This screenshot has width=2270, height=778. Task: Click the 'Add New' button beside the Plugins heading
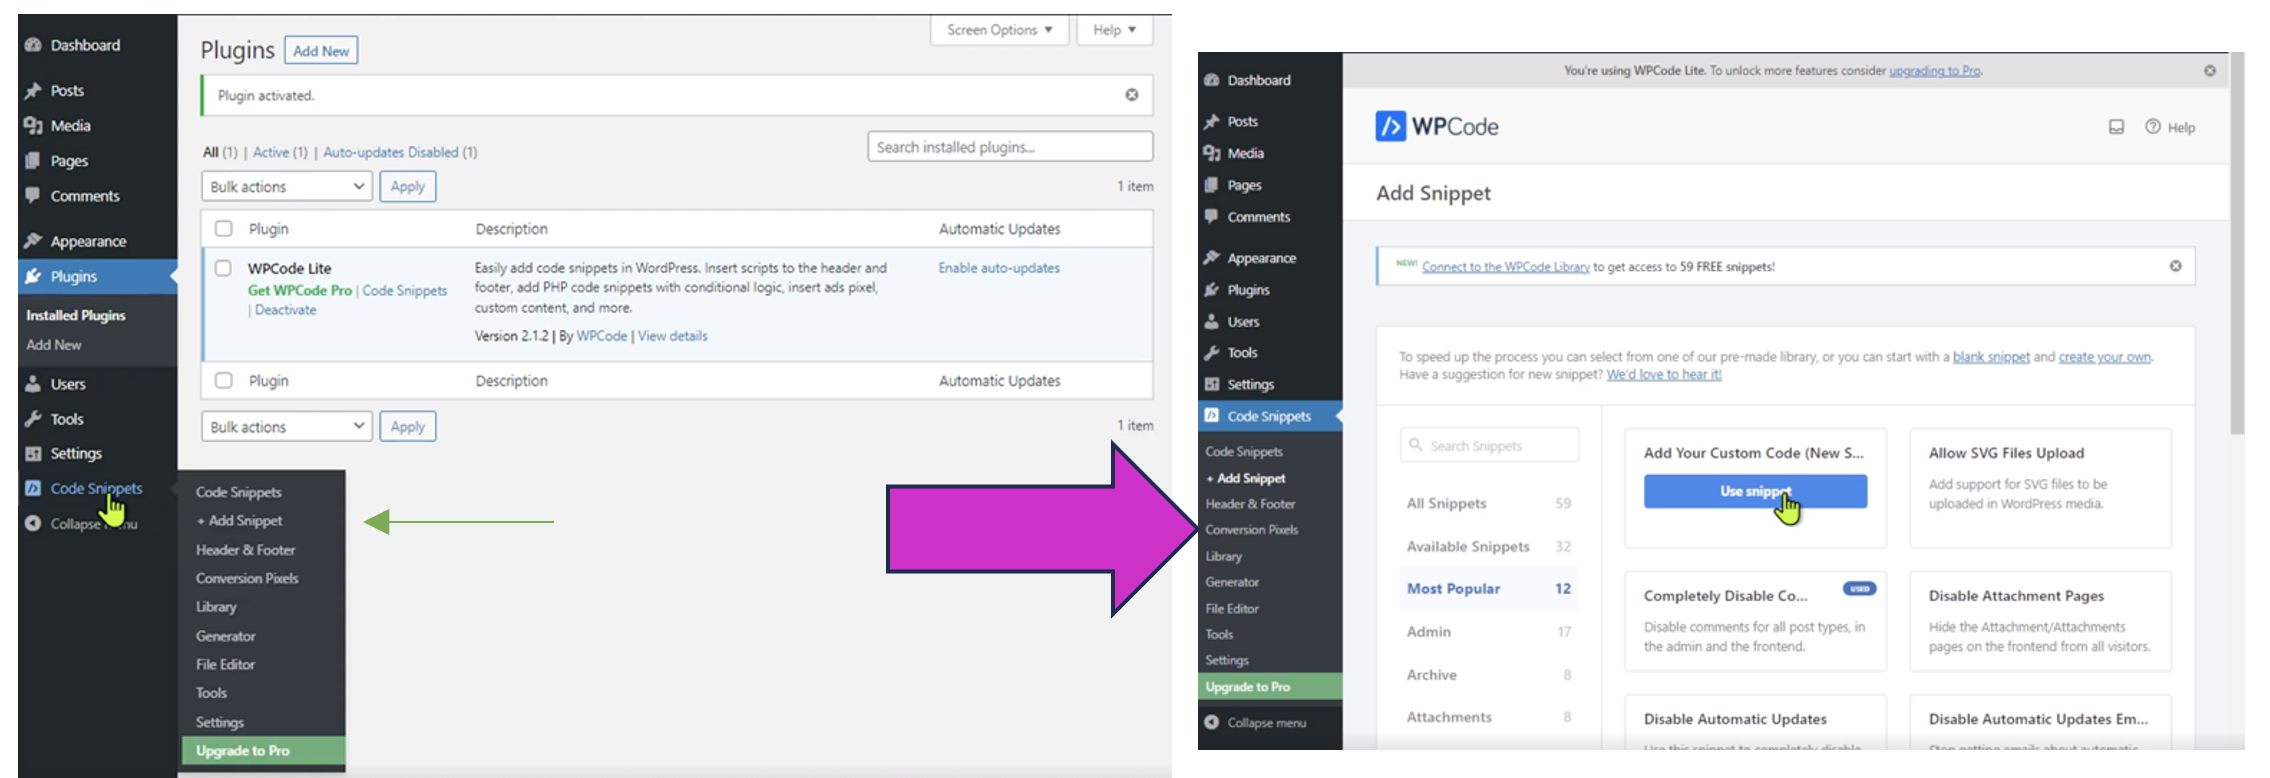coord(321,51)
